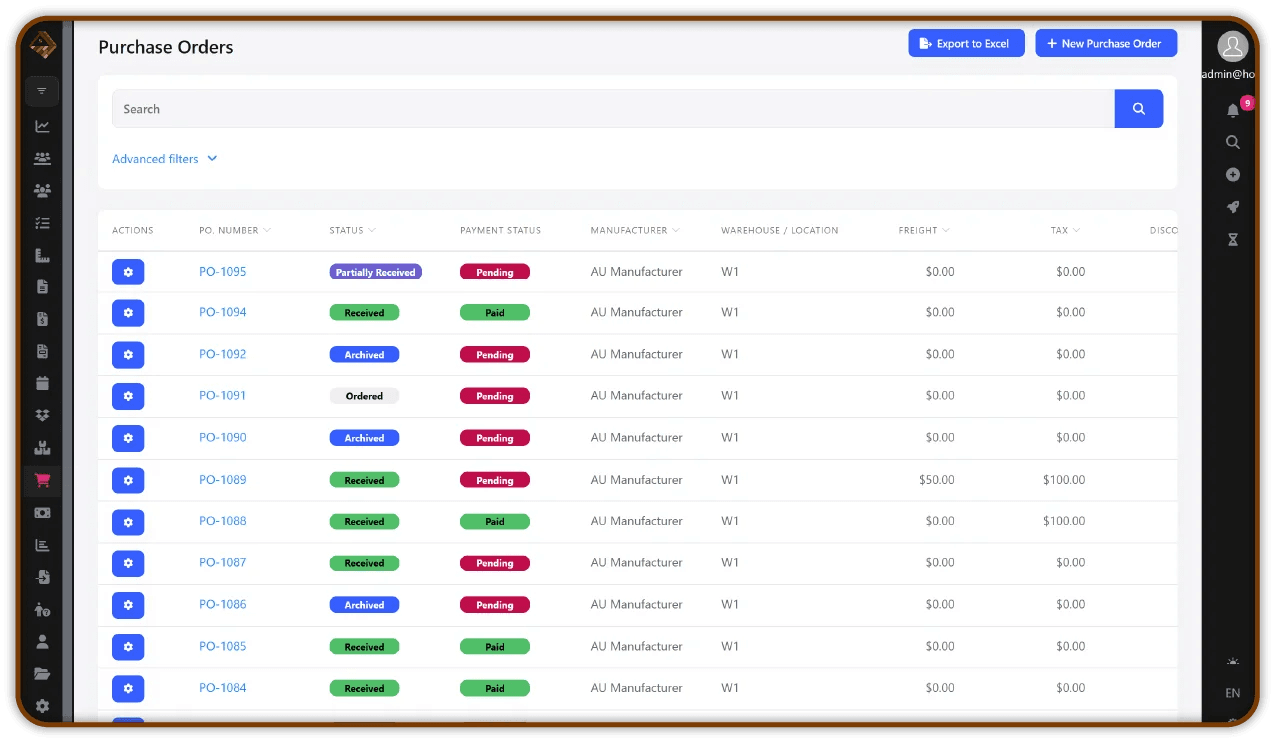Open actions gear for PO-1086
The height and width of the screenshot is (743, 1275).
pyautogui.click(x=128, y=605)
